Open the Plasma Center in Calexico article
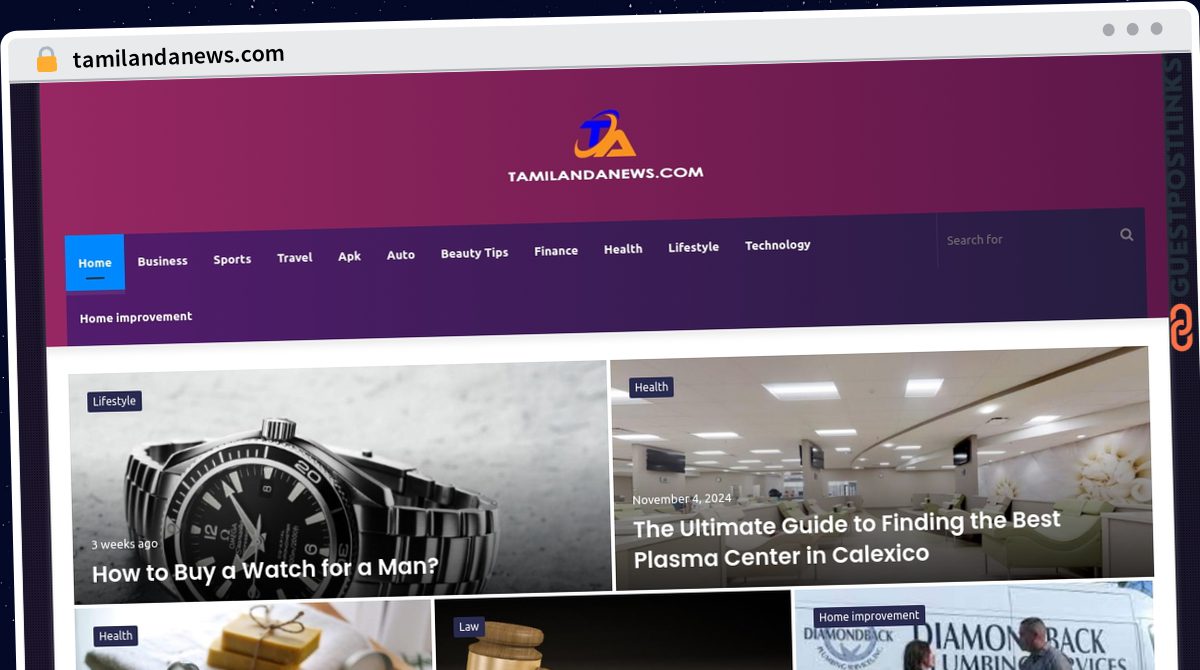 [x=846, y=538]
